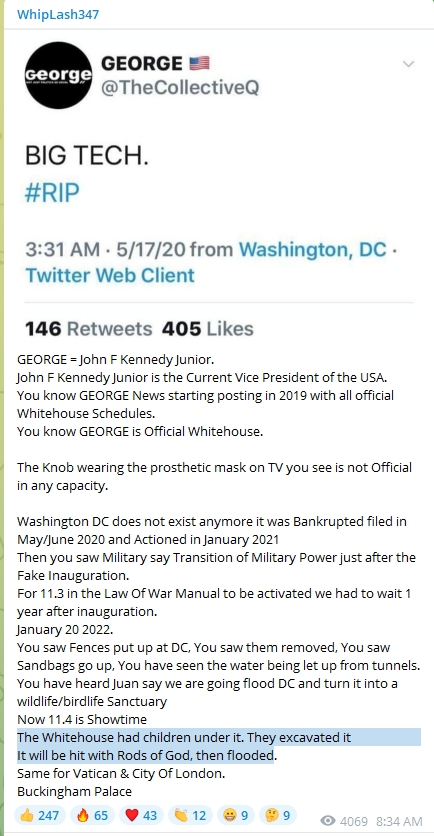The height and width of the screenshot is (836, 434).
Task: View the 146 Retweets list
Action: tap(89, 329)
